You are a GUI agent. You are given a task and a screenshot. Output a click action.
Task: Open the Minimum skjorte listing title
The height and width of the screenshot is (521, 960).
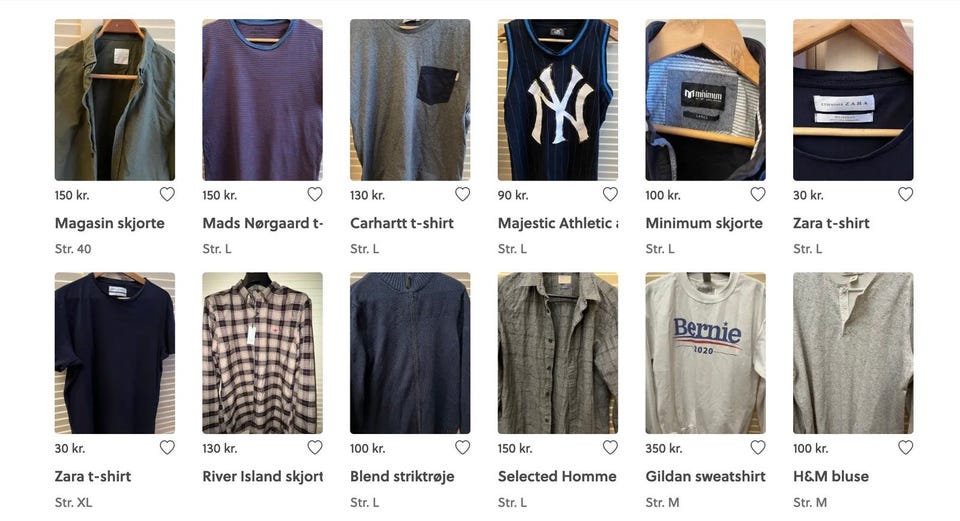coord(703,223)
